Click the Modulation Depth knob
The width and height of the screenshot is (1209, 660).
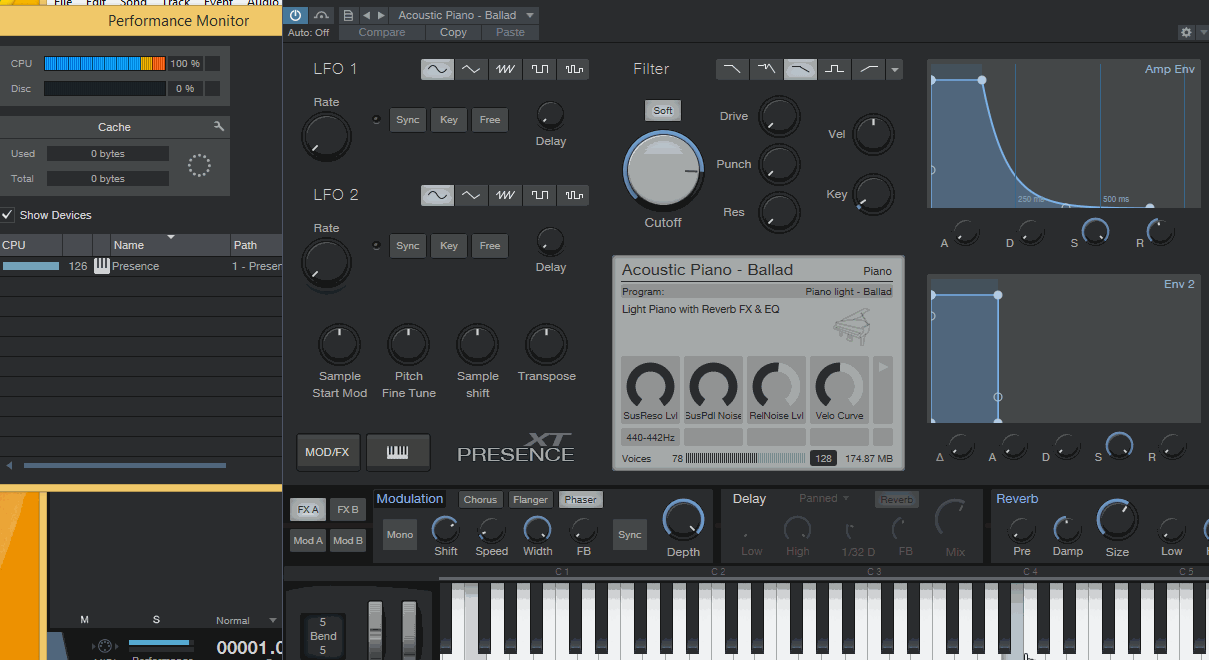(684, 520)
